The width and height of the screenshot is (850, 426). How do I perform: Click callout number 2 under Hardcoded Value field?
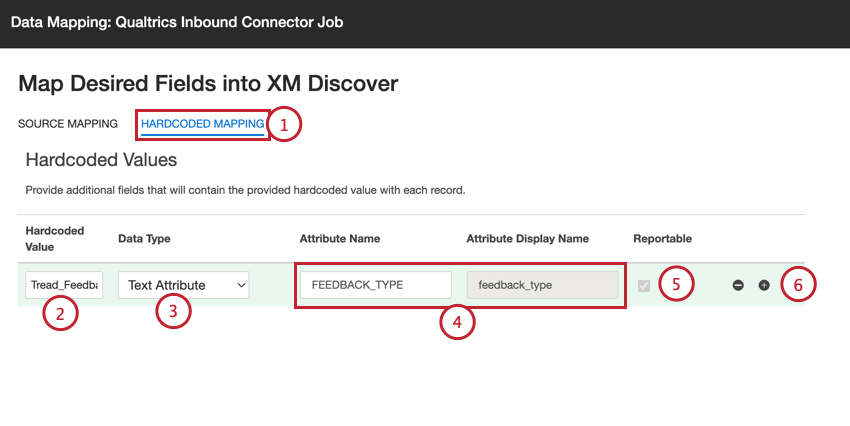60,314
